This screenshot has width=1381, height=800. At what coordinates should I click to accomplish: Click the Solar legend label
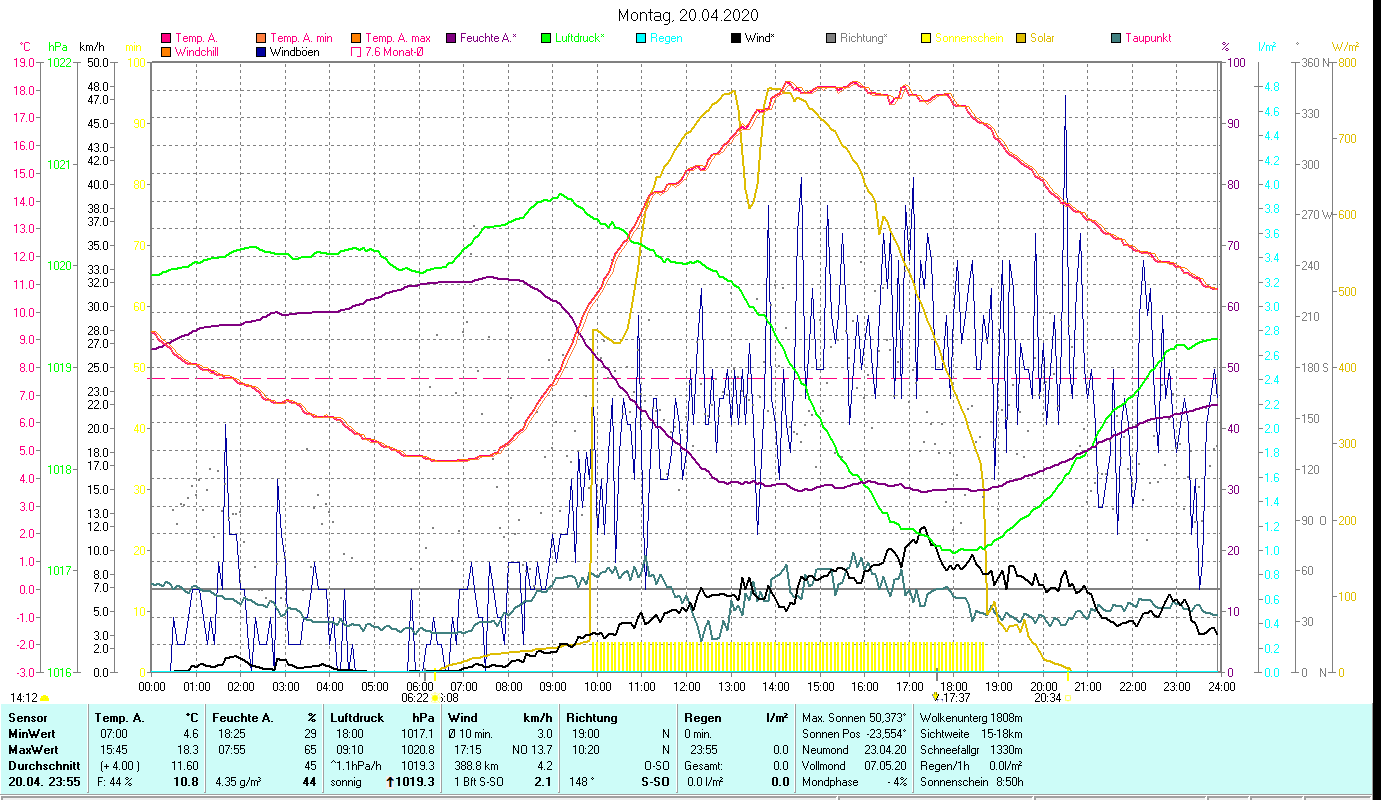1044,38
